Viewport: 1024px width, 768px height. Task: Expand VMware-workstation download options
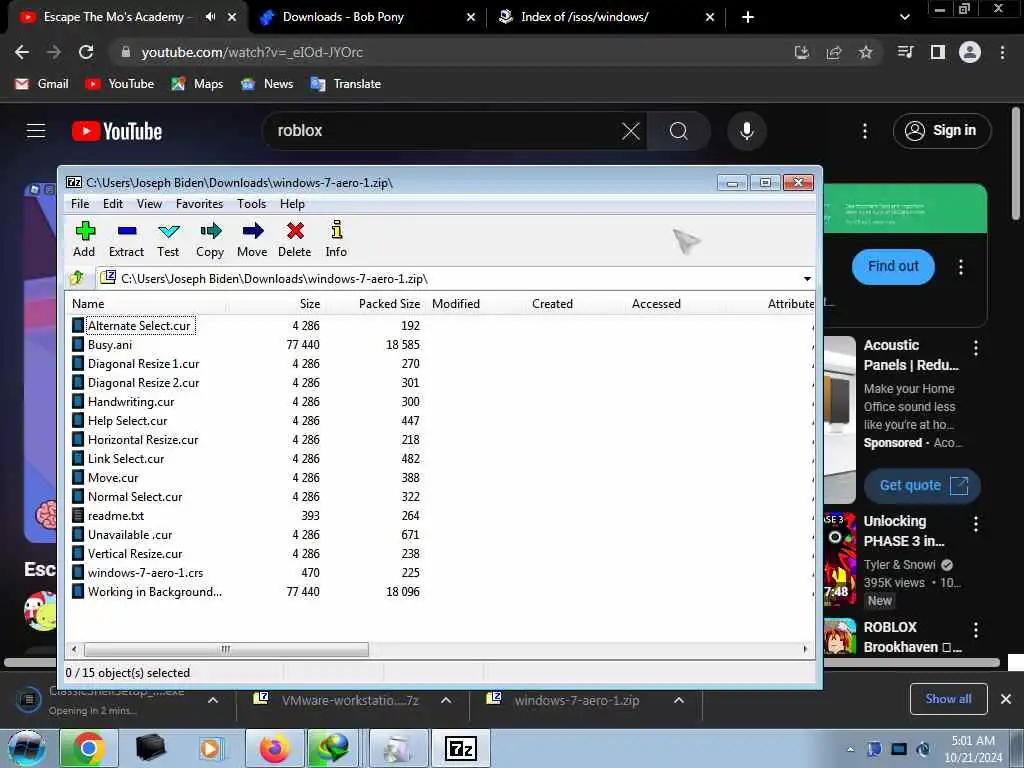click(446, 700)
